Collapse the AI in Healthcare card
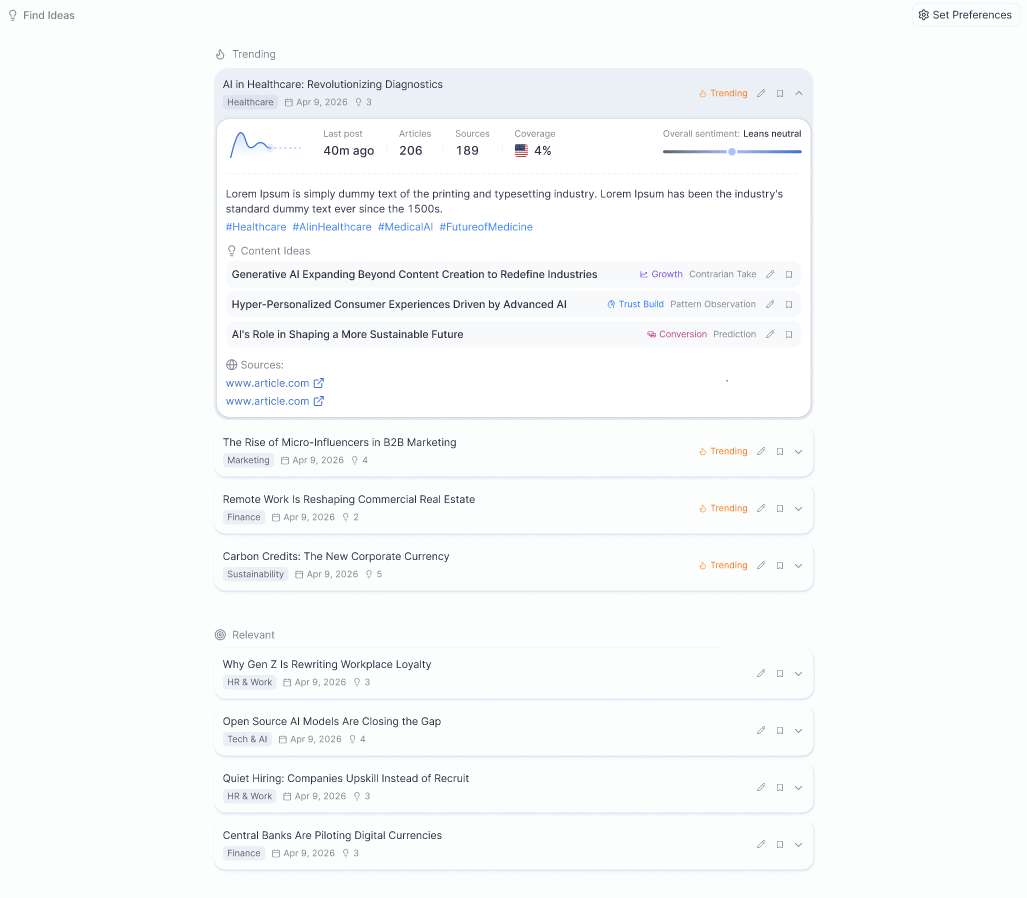This screenshot has height=898, width=1027. point(798,93)
